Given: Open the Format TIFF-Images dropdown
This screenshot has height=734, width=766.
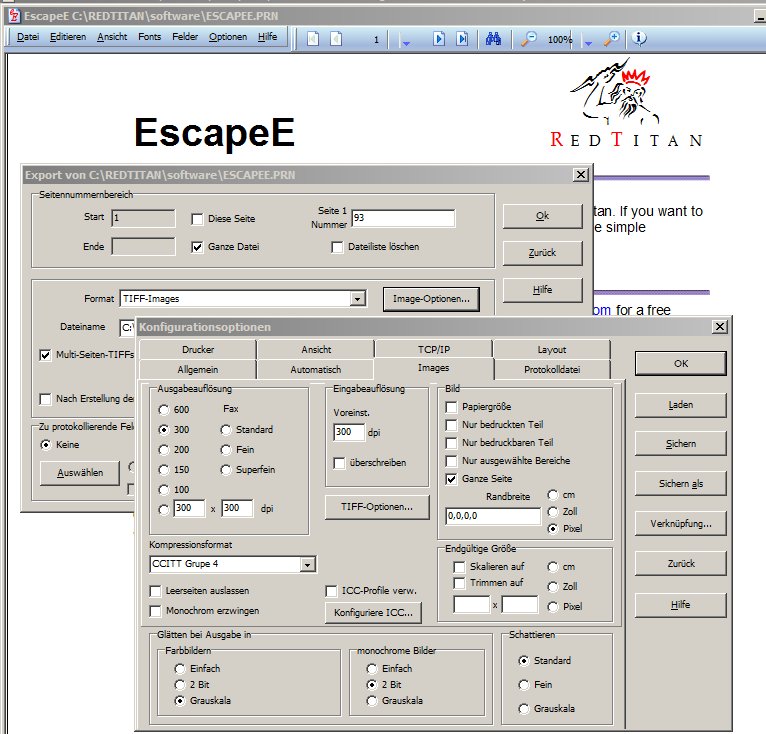Looking at the screenshot, I should [x=358, y=299].
